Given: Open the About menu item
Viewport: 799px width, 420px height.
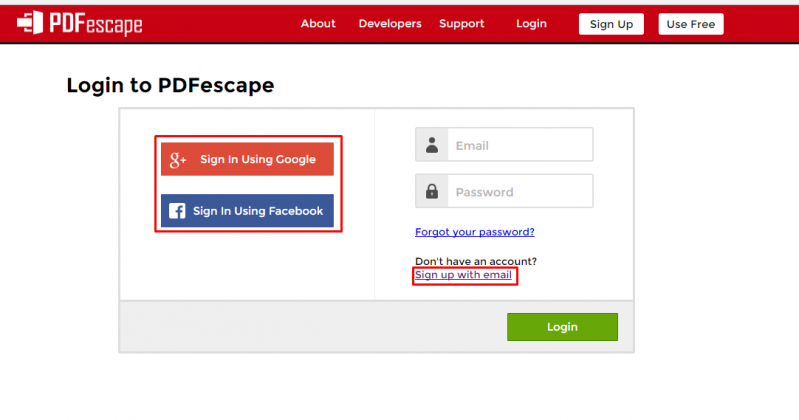Looking at the screenshot, I should [x=318, y=23].
